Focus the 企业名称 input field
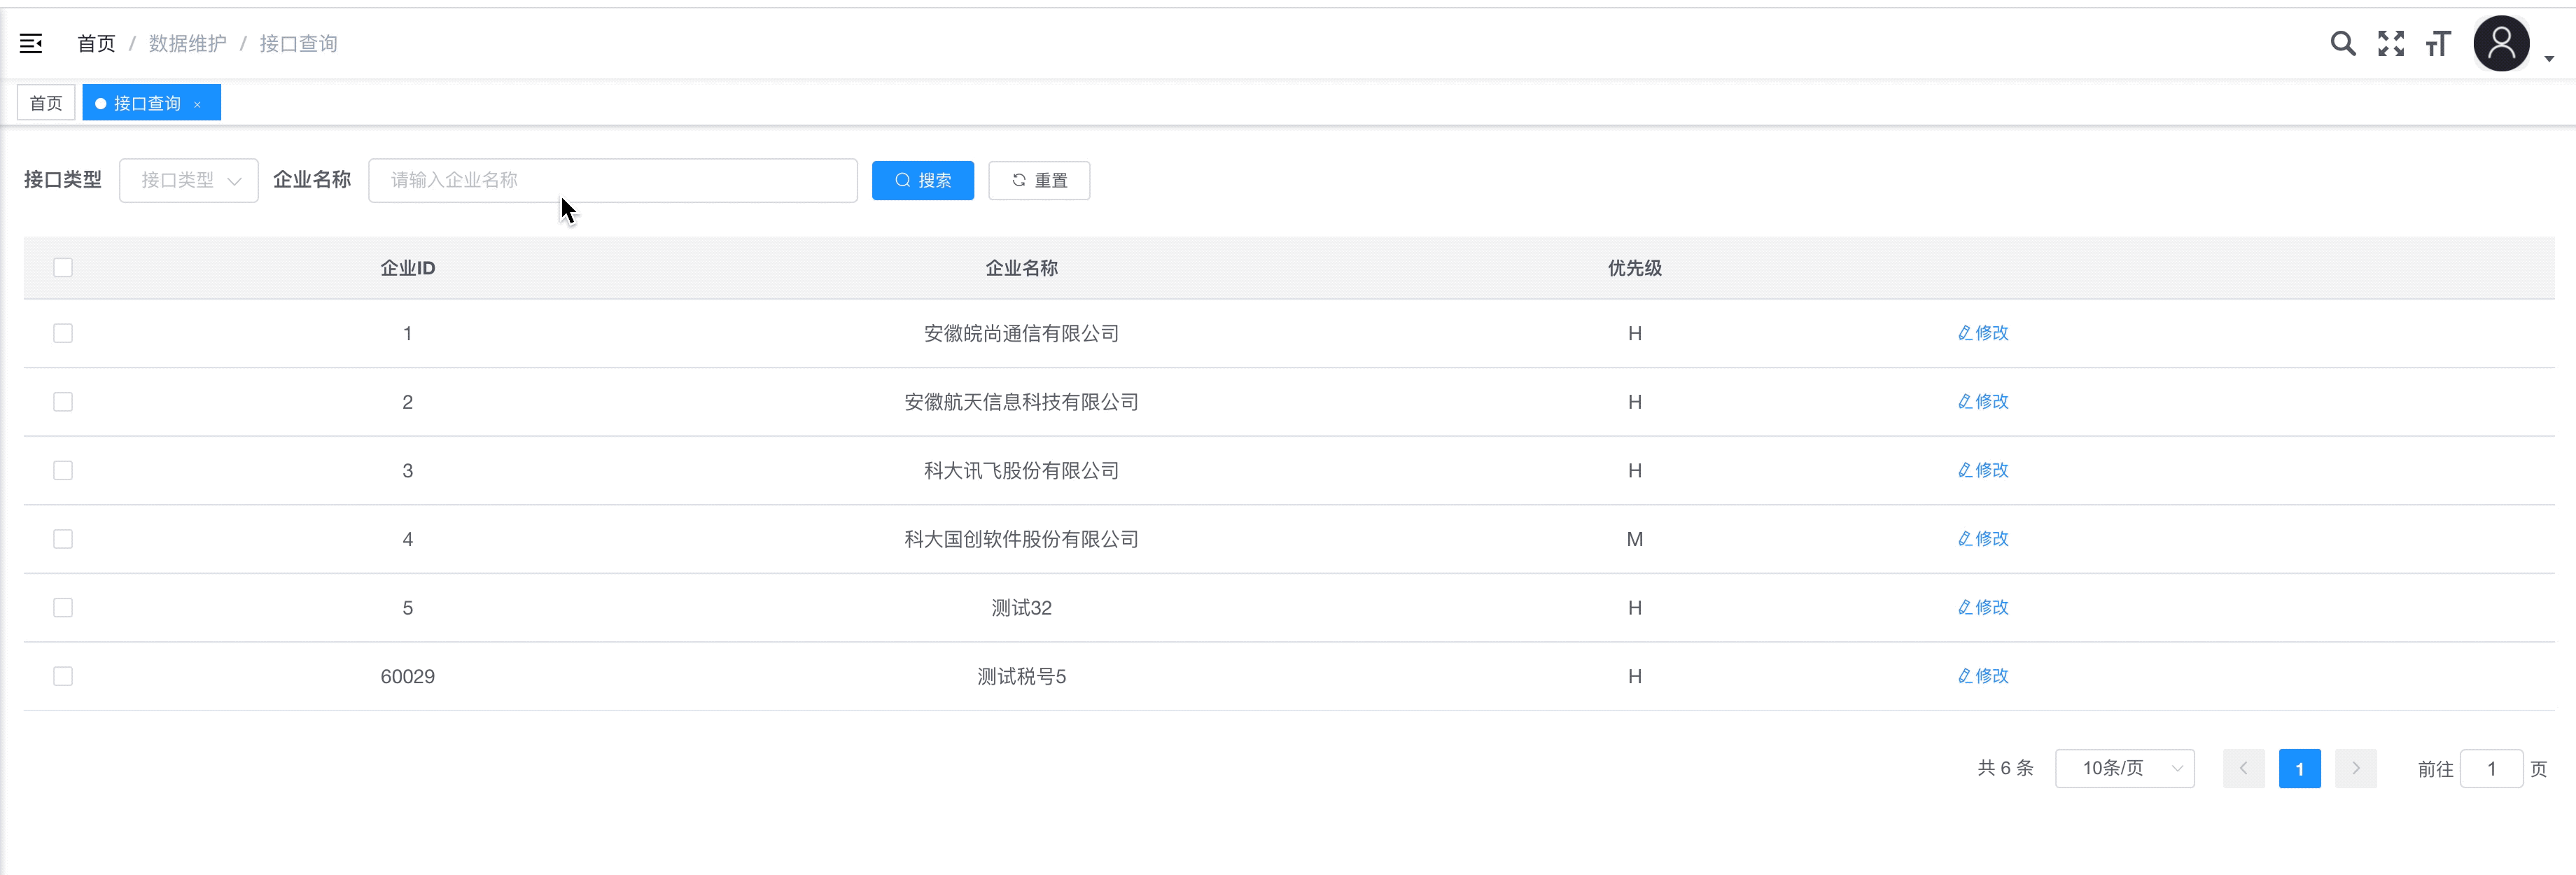 pos(612,180)
